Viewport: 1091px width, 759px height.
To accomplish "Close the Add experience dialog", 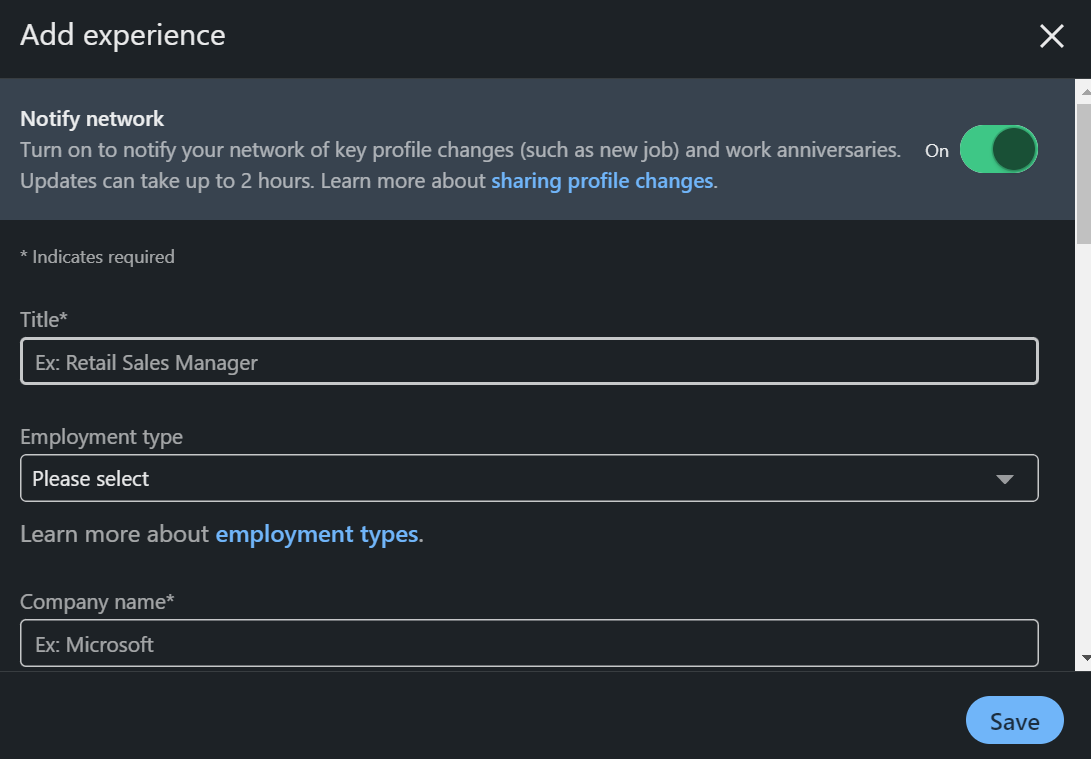I will pos(1051,37).
